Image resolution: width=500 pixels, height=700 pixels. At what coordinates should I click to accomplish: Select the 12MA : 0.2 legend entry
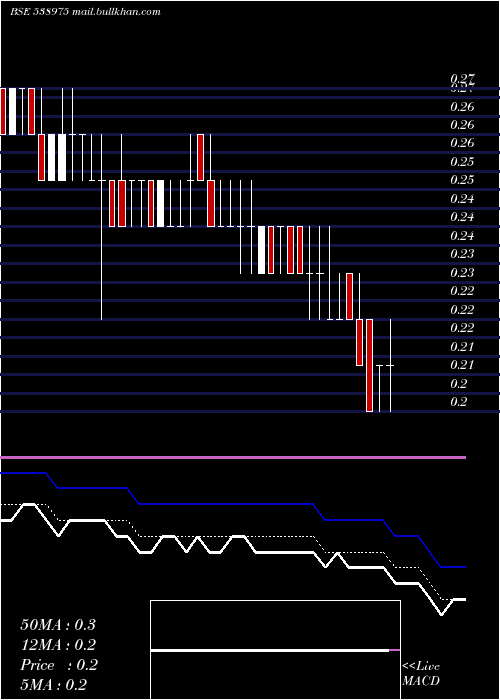(58, 645)
